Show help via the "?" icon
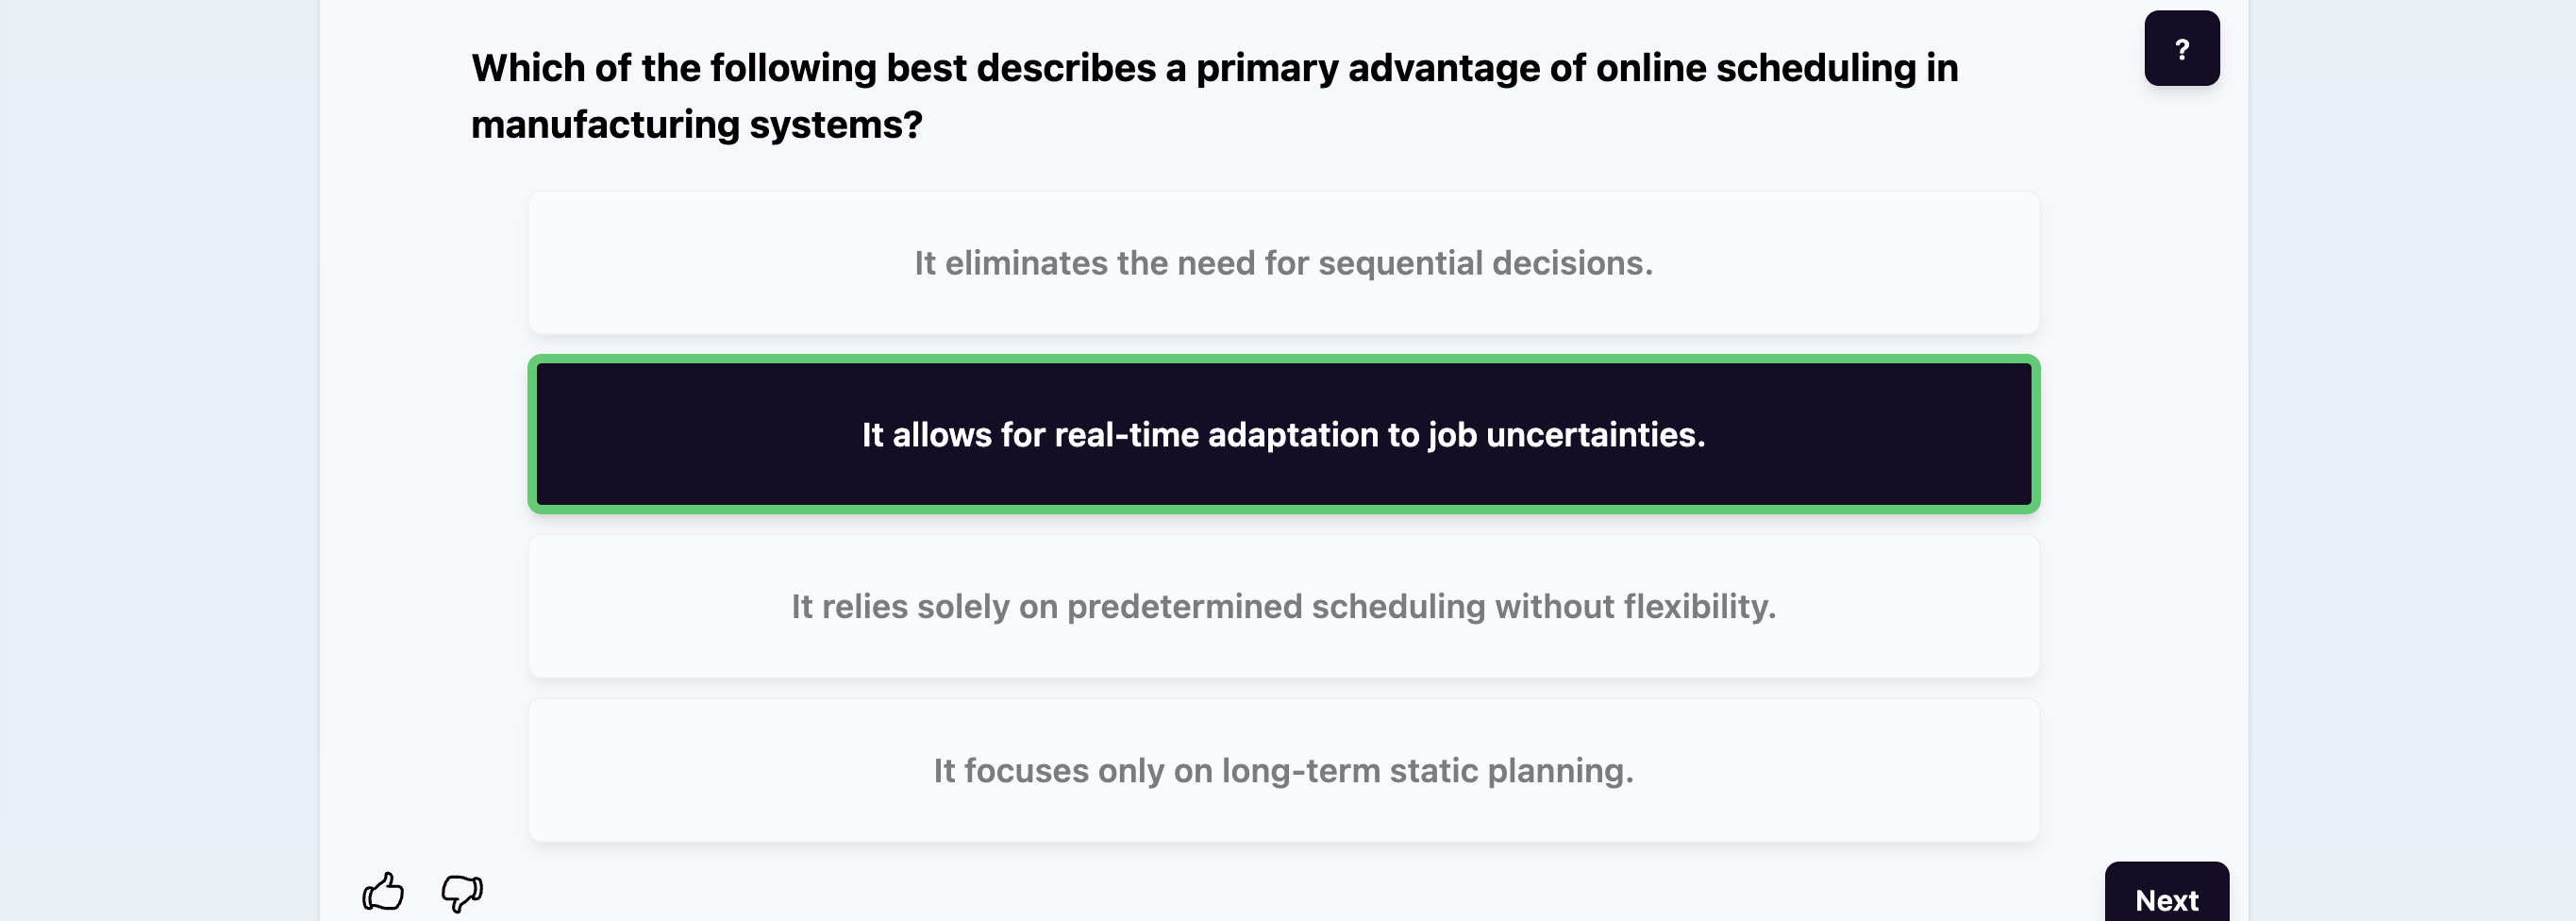2576x921 pixels. pos(2181,49)
